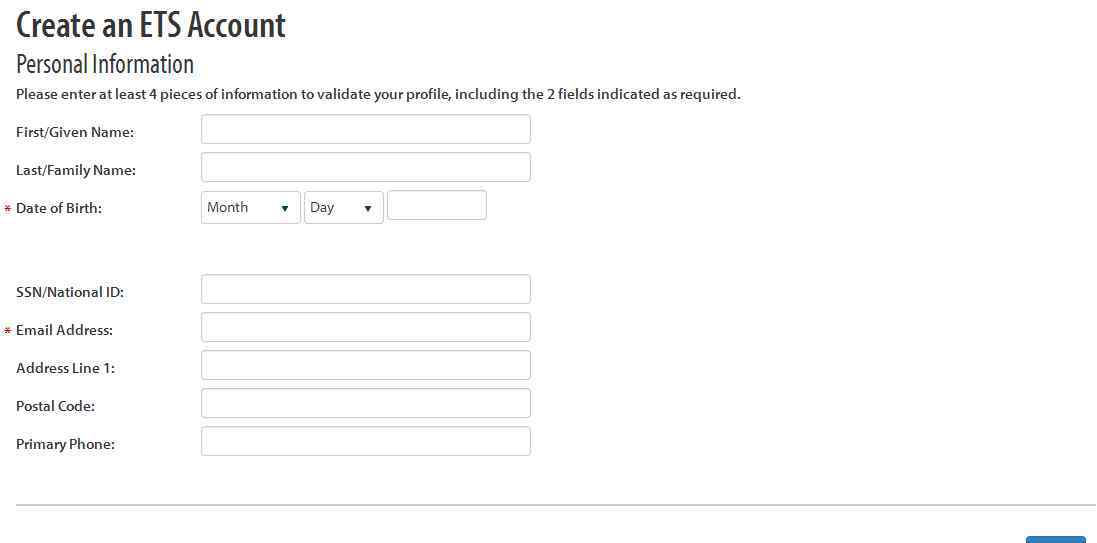Click the Primary Phone input field
Image resolution: width=1097 pixels, height=543 pixels.
(x=365, y=442)
